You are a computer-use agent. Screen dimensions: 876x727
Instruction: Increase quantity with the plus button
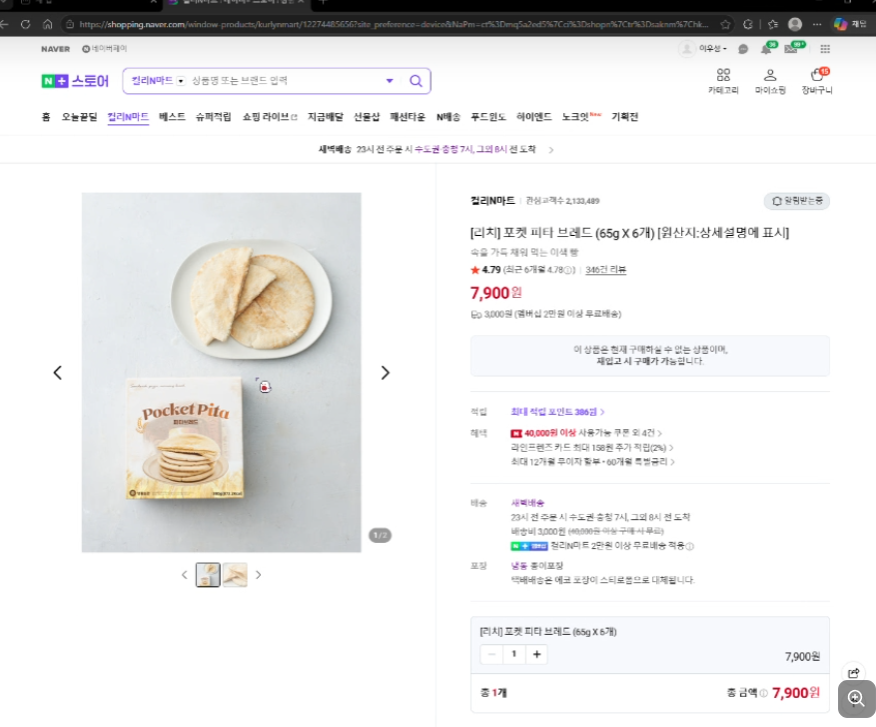tap(536, 654)
